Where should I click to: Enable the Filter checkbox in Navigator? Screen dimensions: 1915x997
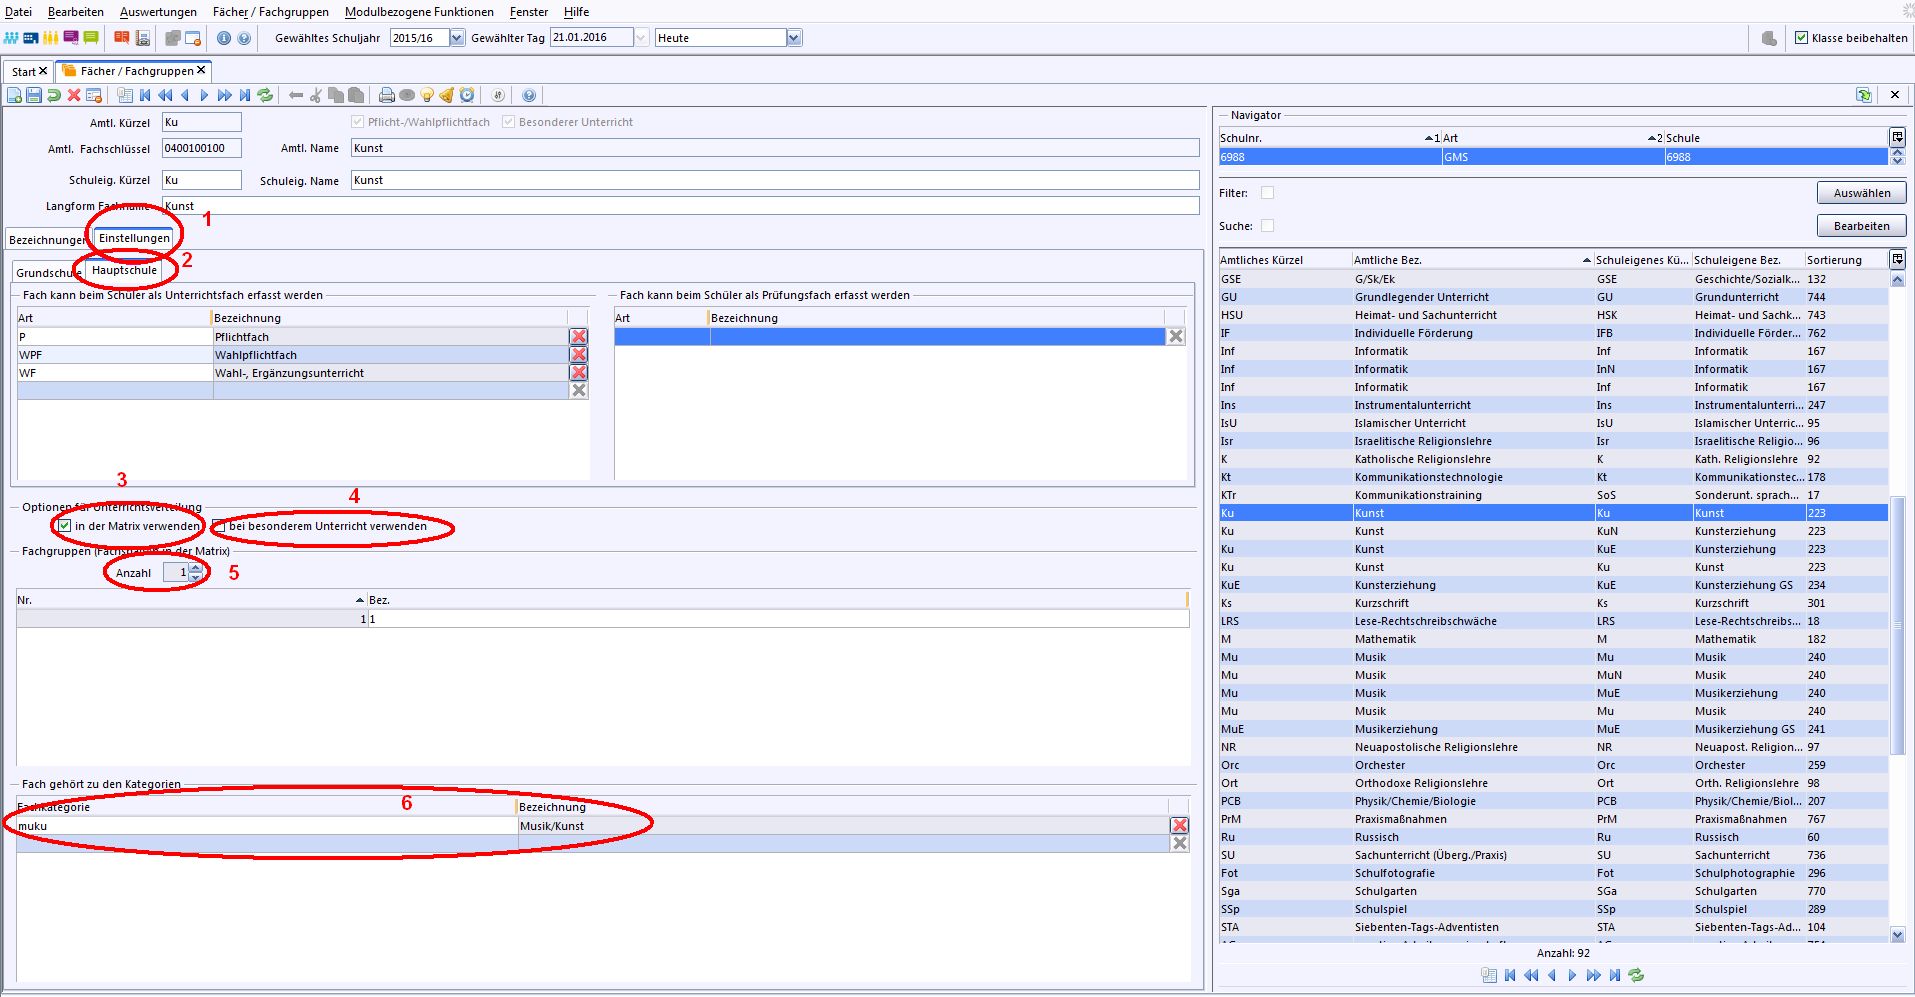point(1267,193)
